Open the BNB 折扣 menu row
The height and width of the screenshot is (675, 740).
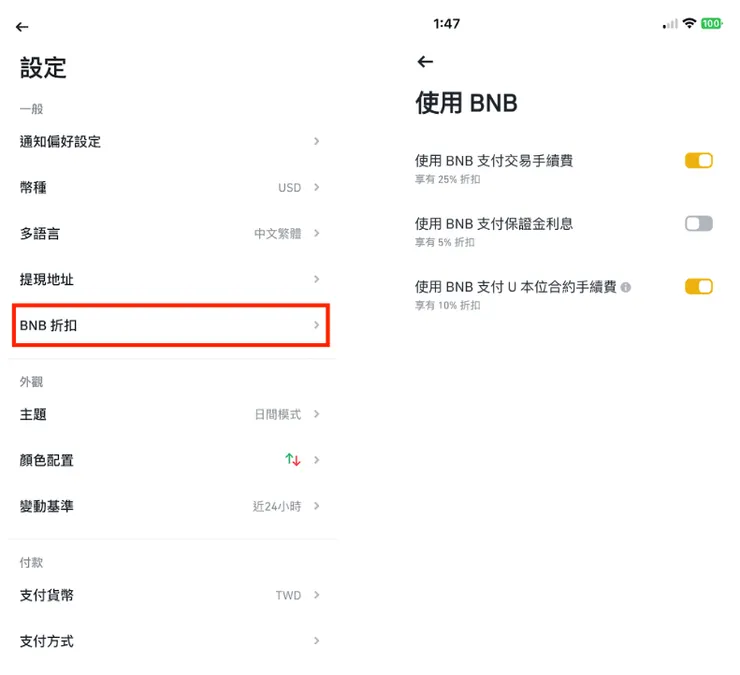pyautogui.click(x=170, y=326)
